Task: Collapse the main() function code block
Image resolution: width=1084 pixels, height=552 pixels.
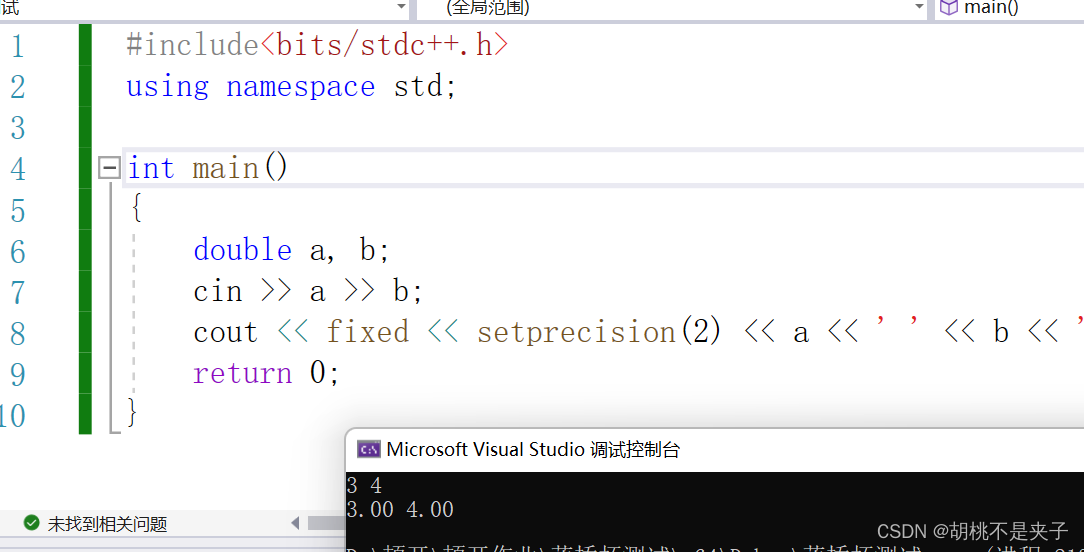Action: point(109,167)
